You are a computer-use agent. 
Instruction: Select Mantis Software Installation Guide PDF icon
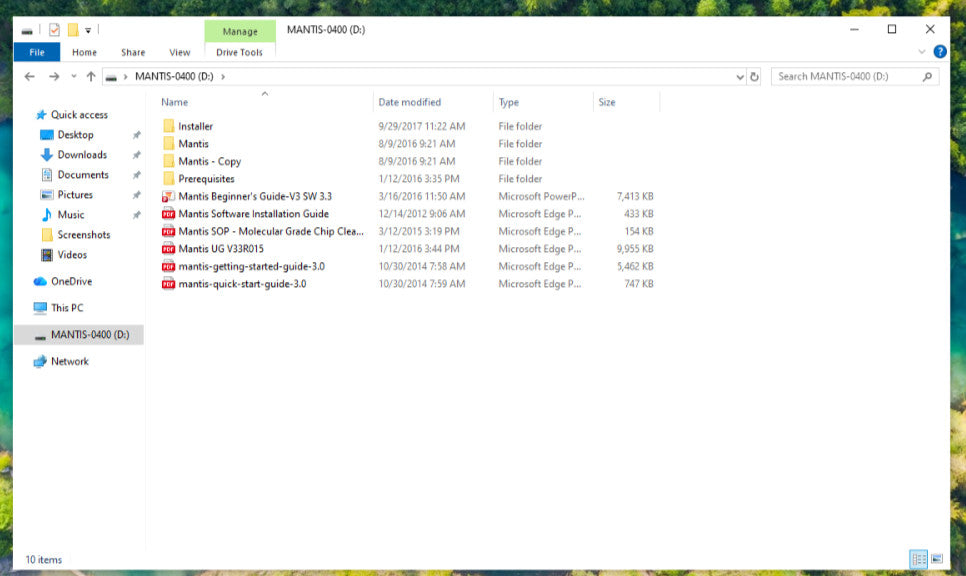click(168, 214)
